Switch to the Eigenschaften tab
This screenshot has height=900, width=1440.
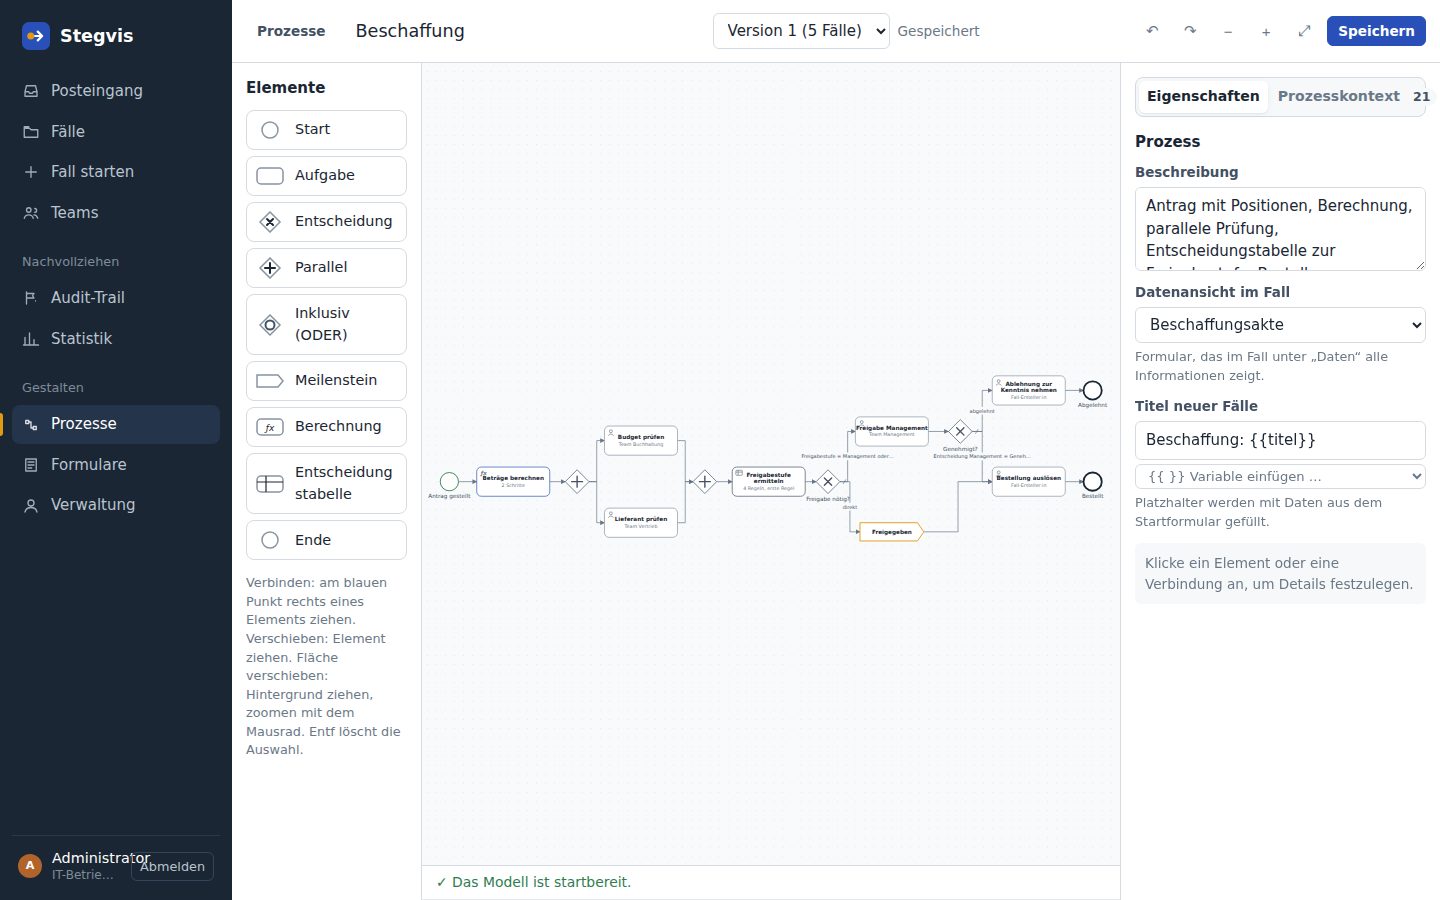[x=1203, y=97]
